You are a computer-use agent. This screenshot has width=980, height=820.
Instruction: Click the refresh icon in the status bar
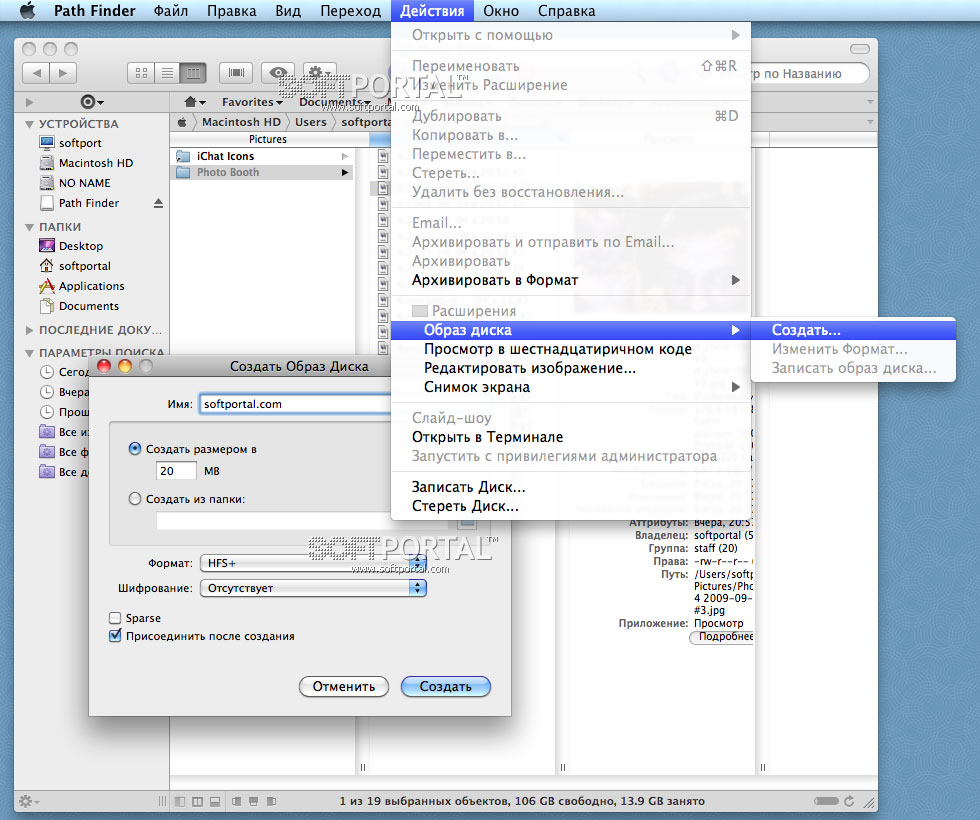pos(849,801)
